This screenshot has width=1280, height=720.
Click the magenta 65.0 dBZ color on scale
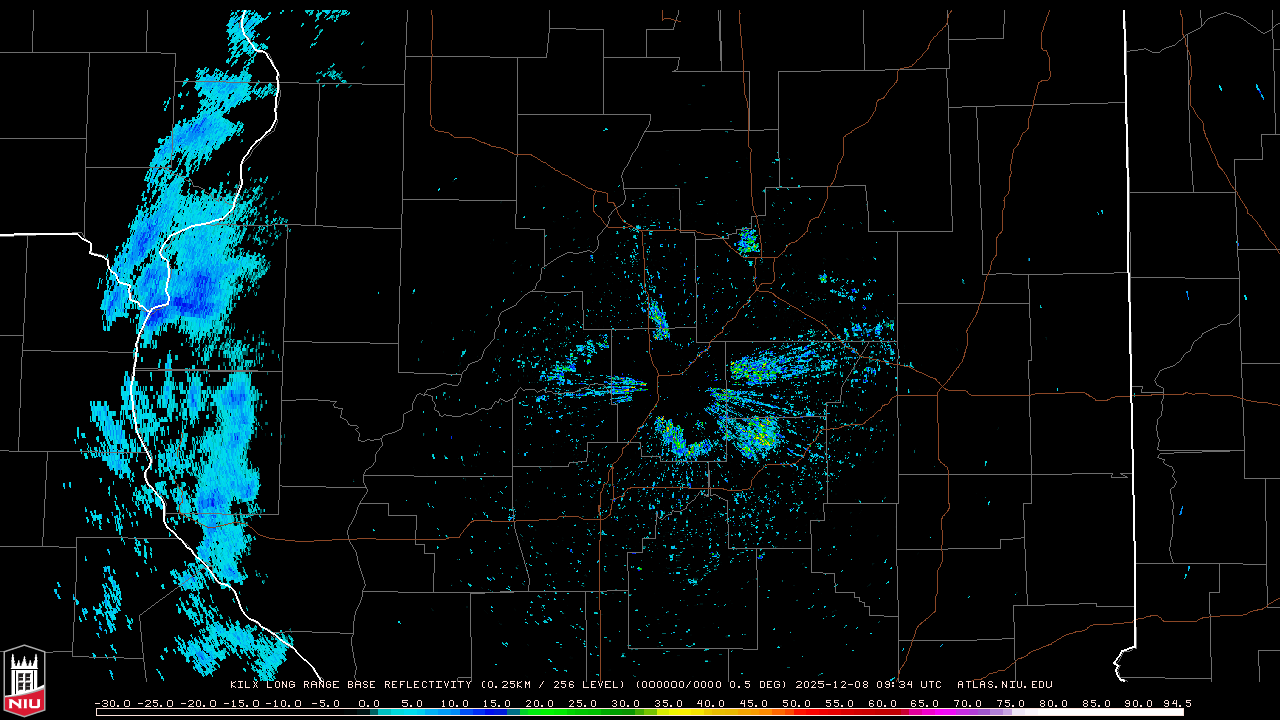click(925, 712)
